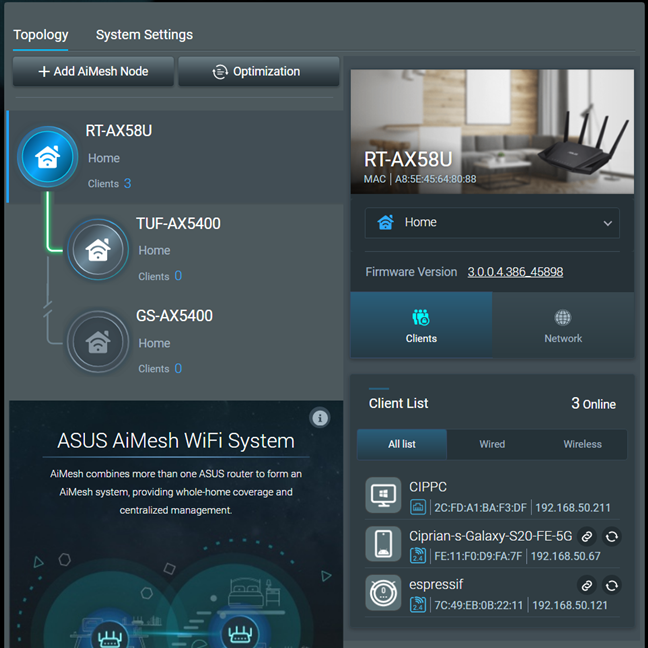
Task: Click the TUF-AX5400 clients count 0
Action: coord(178,276)
